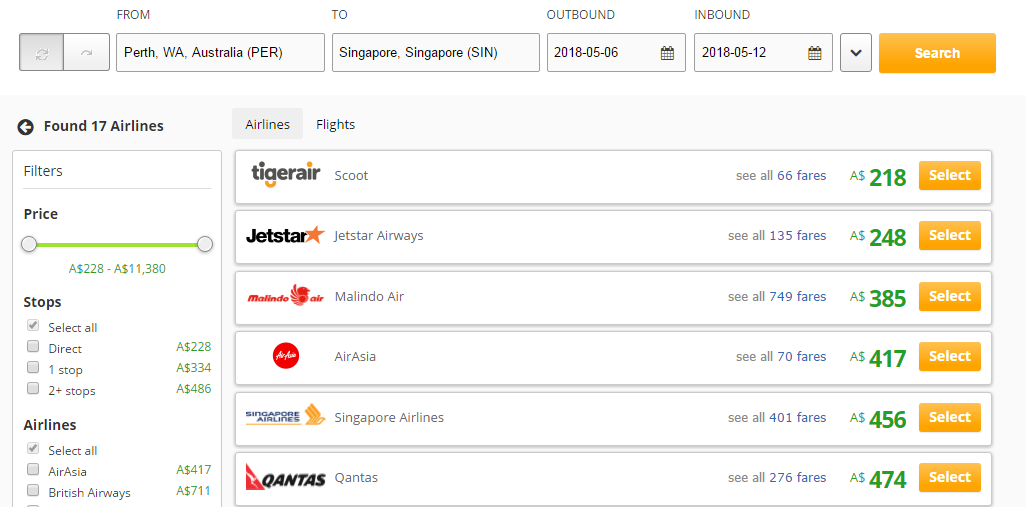Click the outbound date 2018-05-06 field
Image resolution: width=1026 pixels, height=507 pixels.
point(616,53)
